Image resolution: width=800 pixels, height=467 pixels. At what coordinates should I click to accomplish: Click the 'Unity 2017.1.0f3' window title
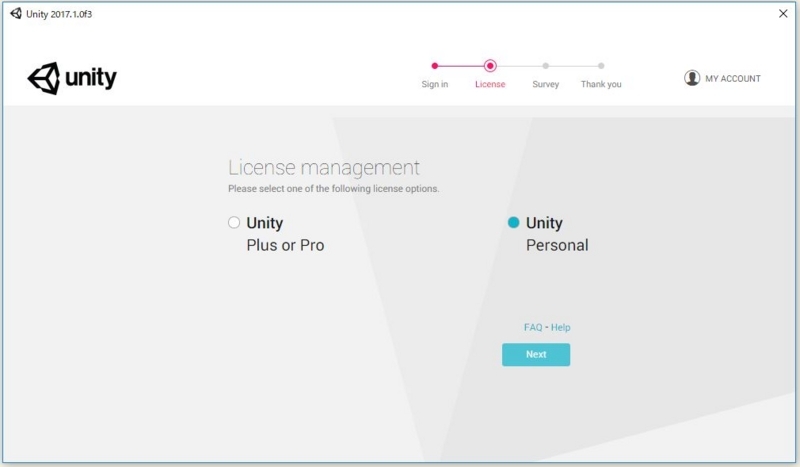coord(59,14)
